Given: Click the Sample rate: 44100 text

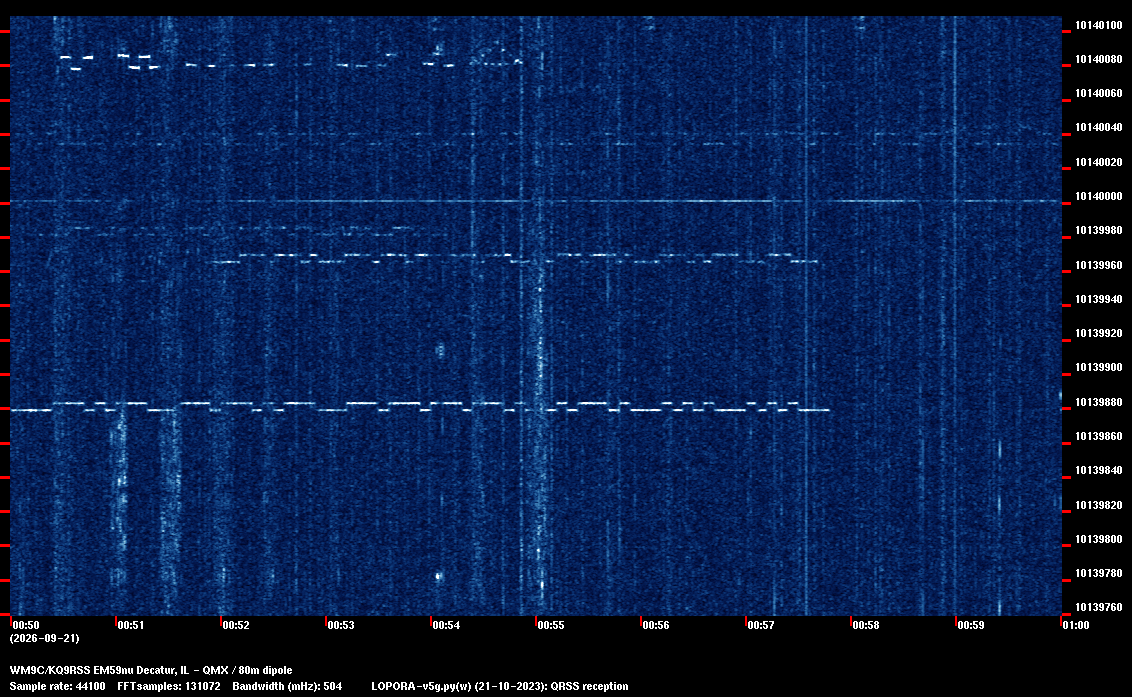Looking at the screenshot, I should [x=57, y=686].
